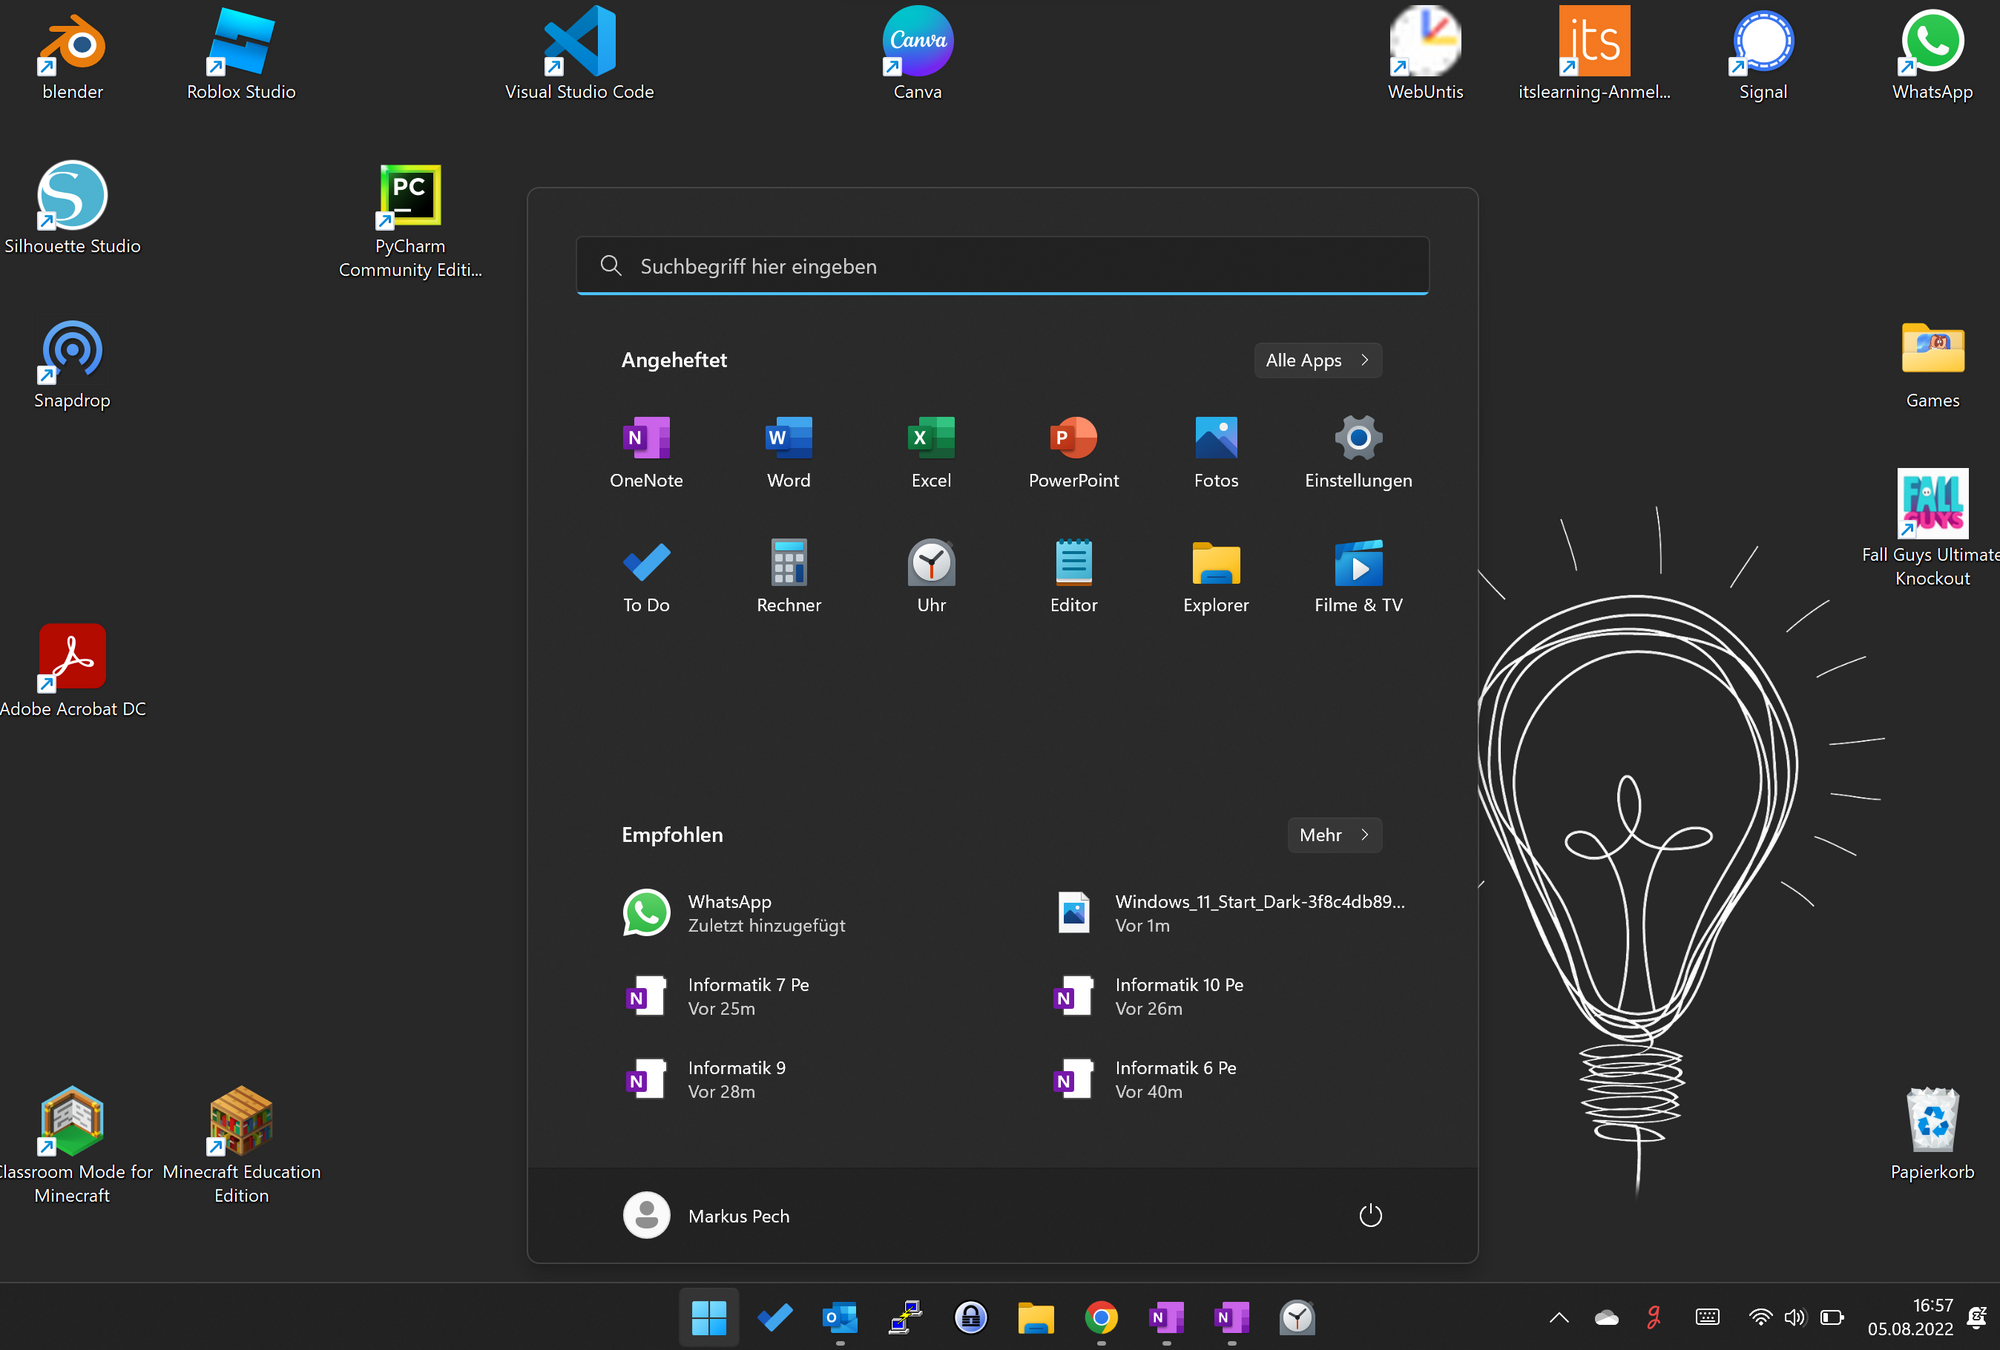Click the Suchbegriff search field
2000x1350 pixels.
[x=1002, y=266]
